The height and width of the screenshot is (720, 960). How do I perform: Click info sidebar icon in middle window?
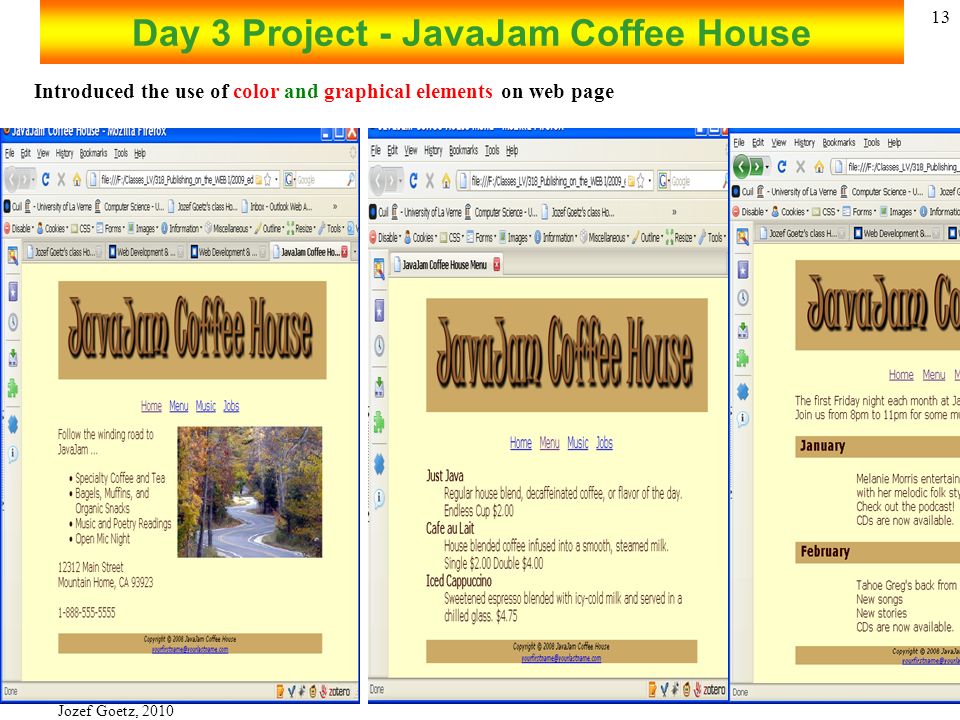point(379,498)
